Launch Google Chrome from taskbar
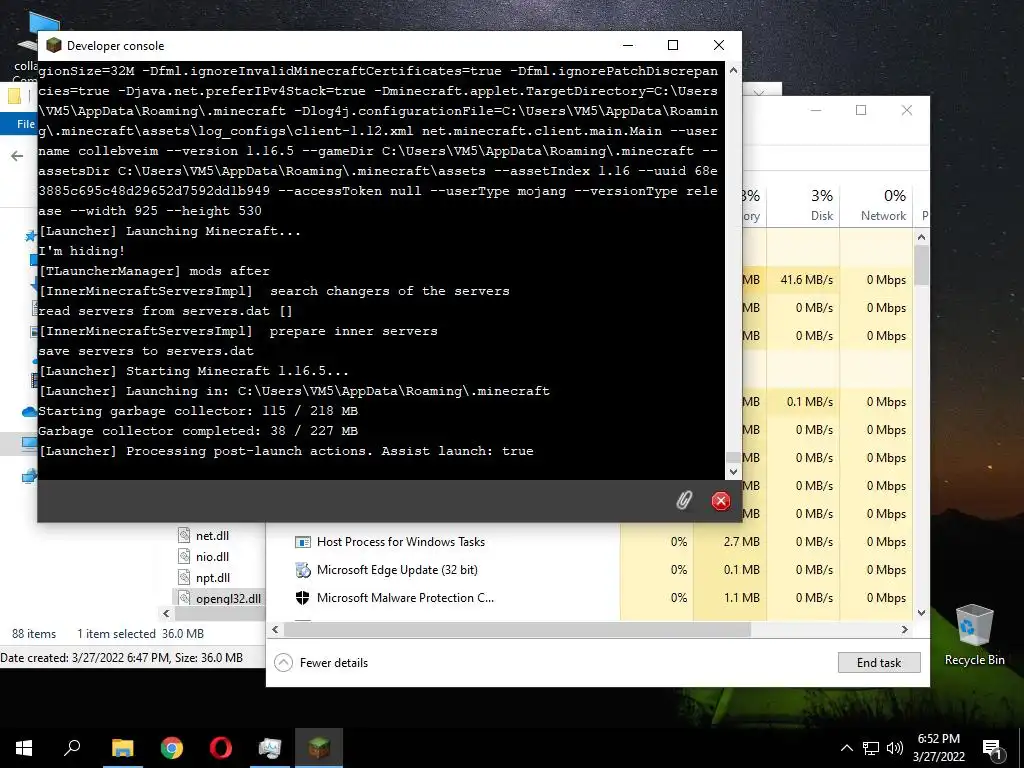 click(x=172, y=748)
